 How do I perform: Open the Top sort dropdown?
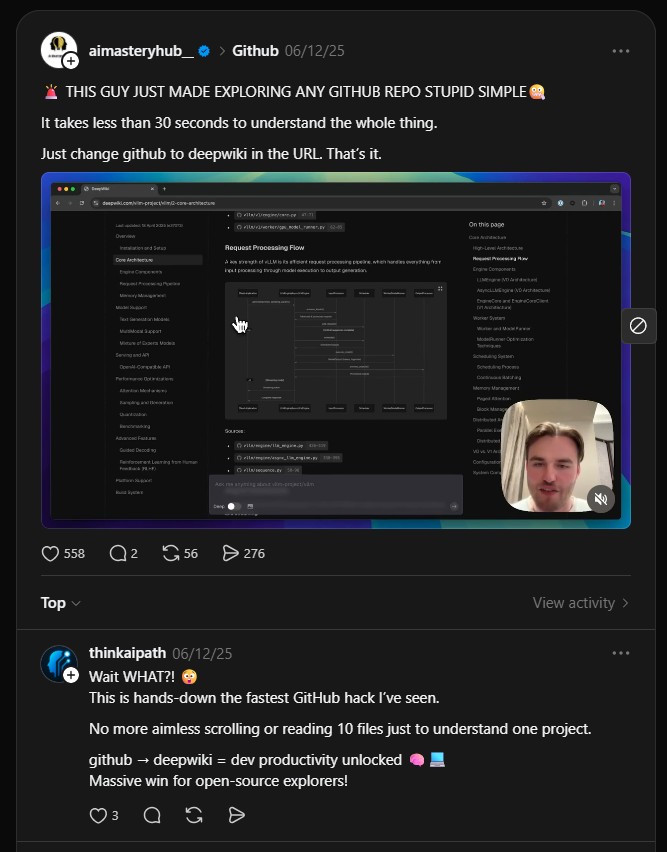coord(60,603)
